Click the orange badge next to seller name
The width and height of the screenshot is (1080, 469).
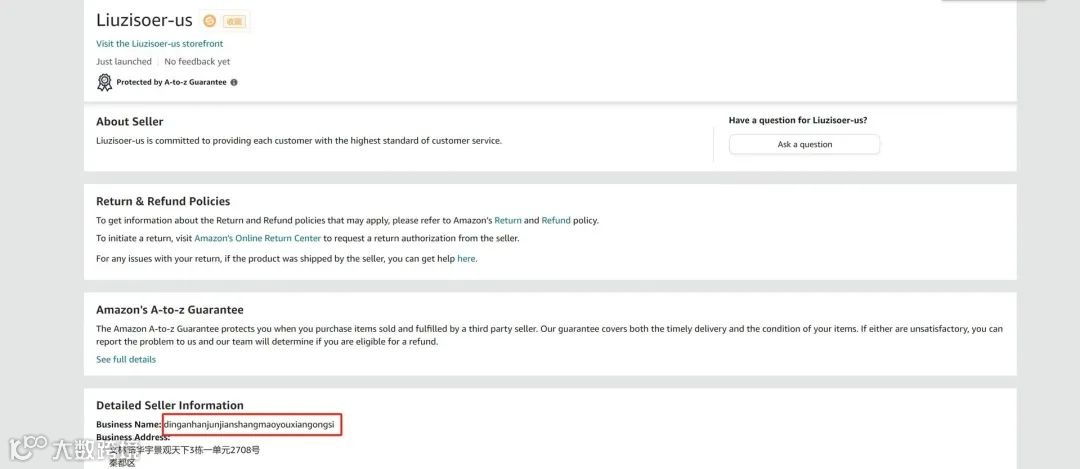(x=235, y=21)
